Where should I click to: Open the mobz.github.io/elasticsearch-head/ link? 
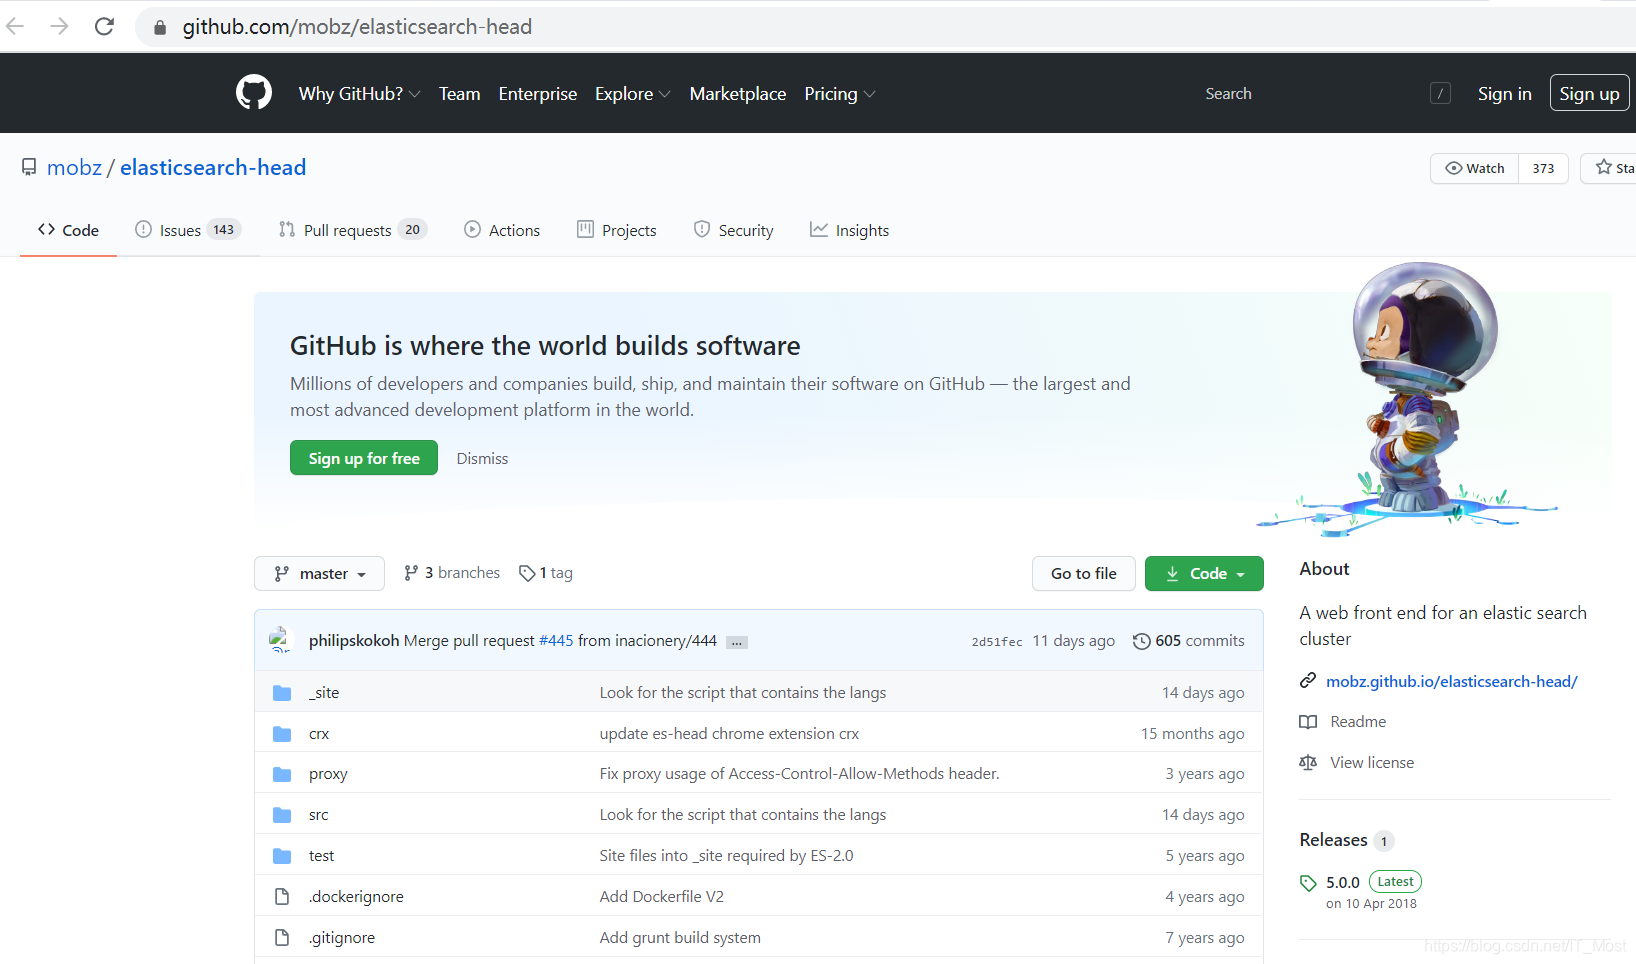(1451, 681)
